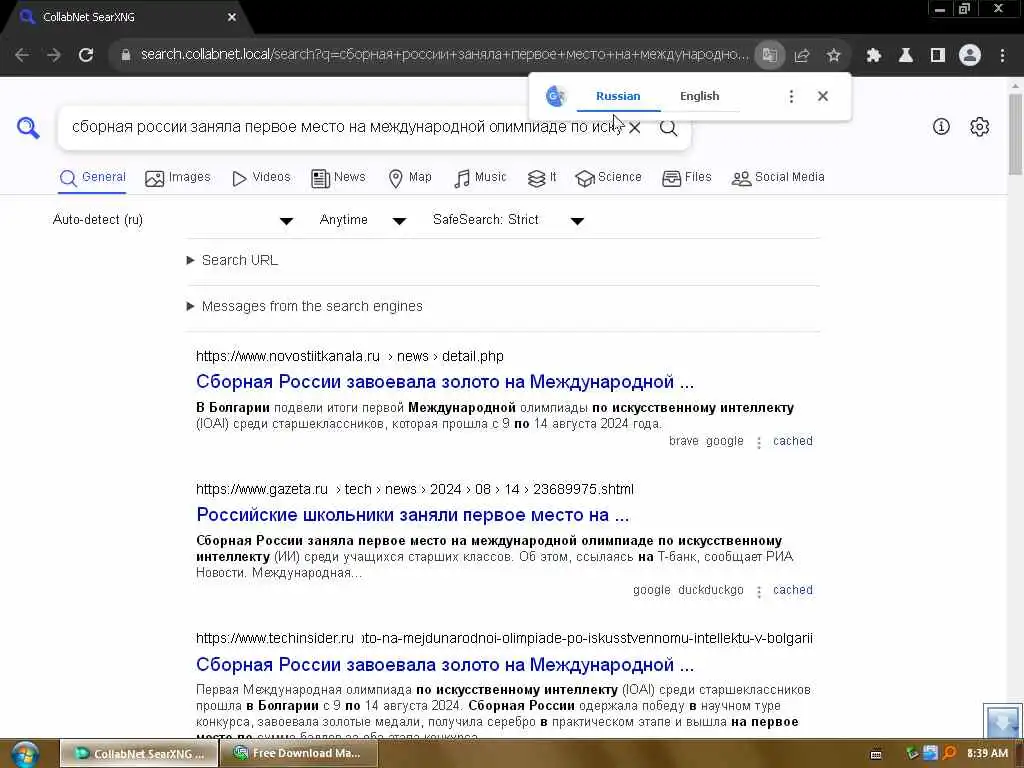Open the about info icon
The height and width of the screenshot is (768, 1024).
[941, 127]
